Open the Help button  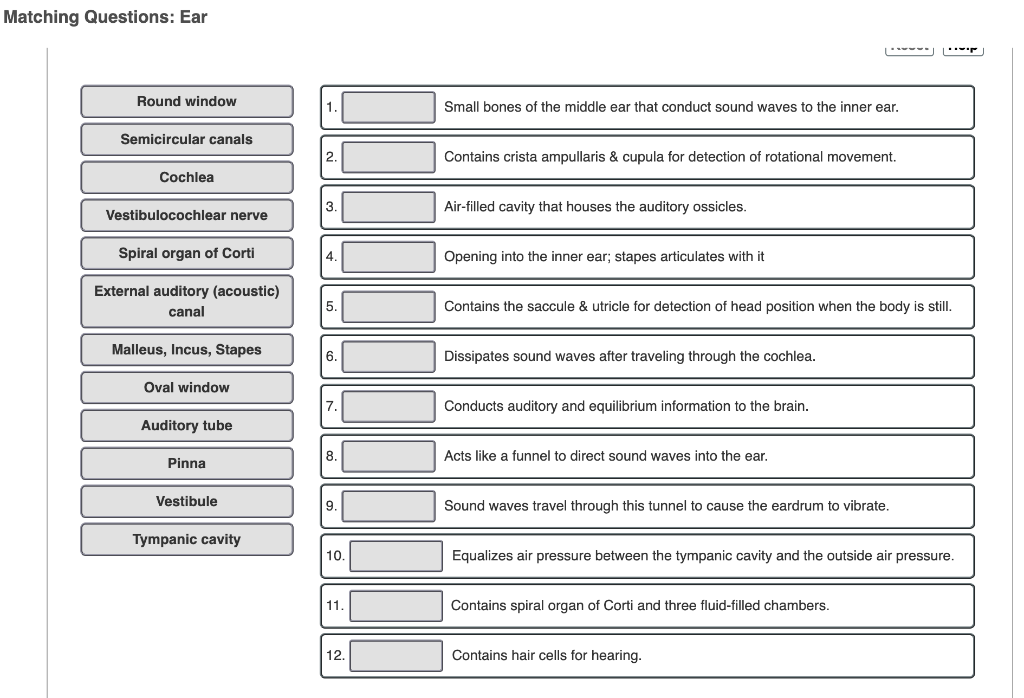pos(962,46)
